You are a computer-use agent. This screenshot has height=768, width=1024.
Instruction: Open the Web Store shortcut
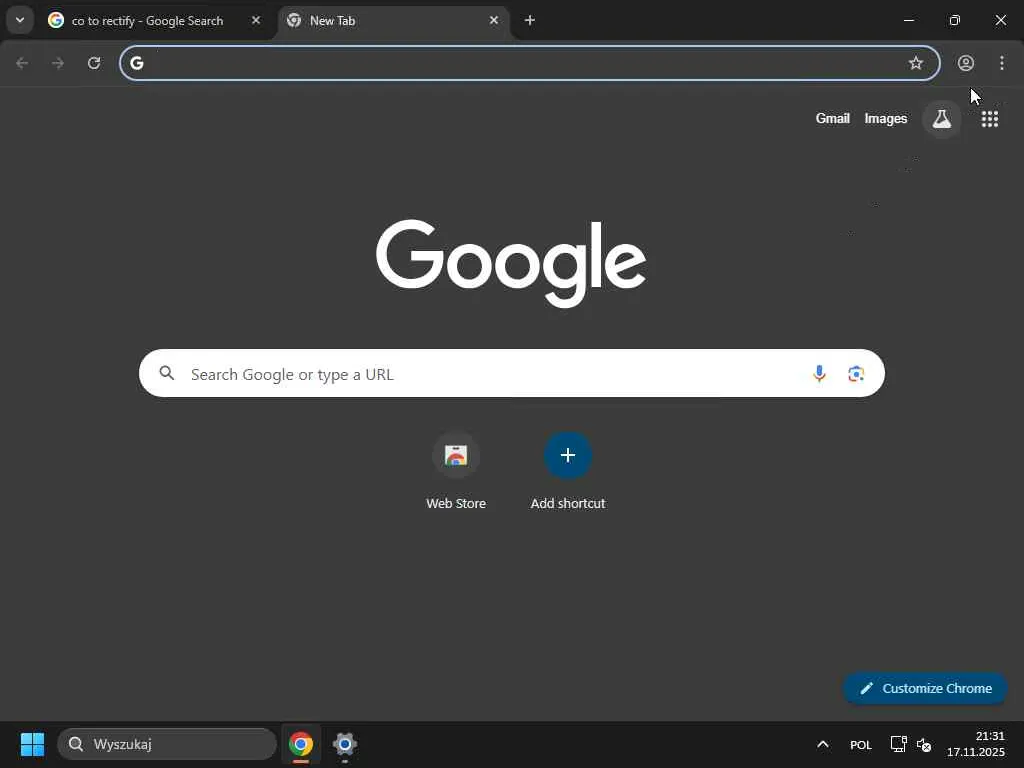(x=456, y=472)
